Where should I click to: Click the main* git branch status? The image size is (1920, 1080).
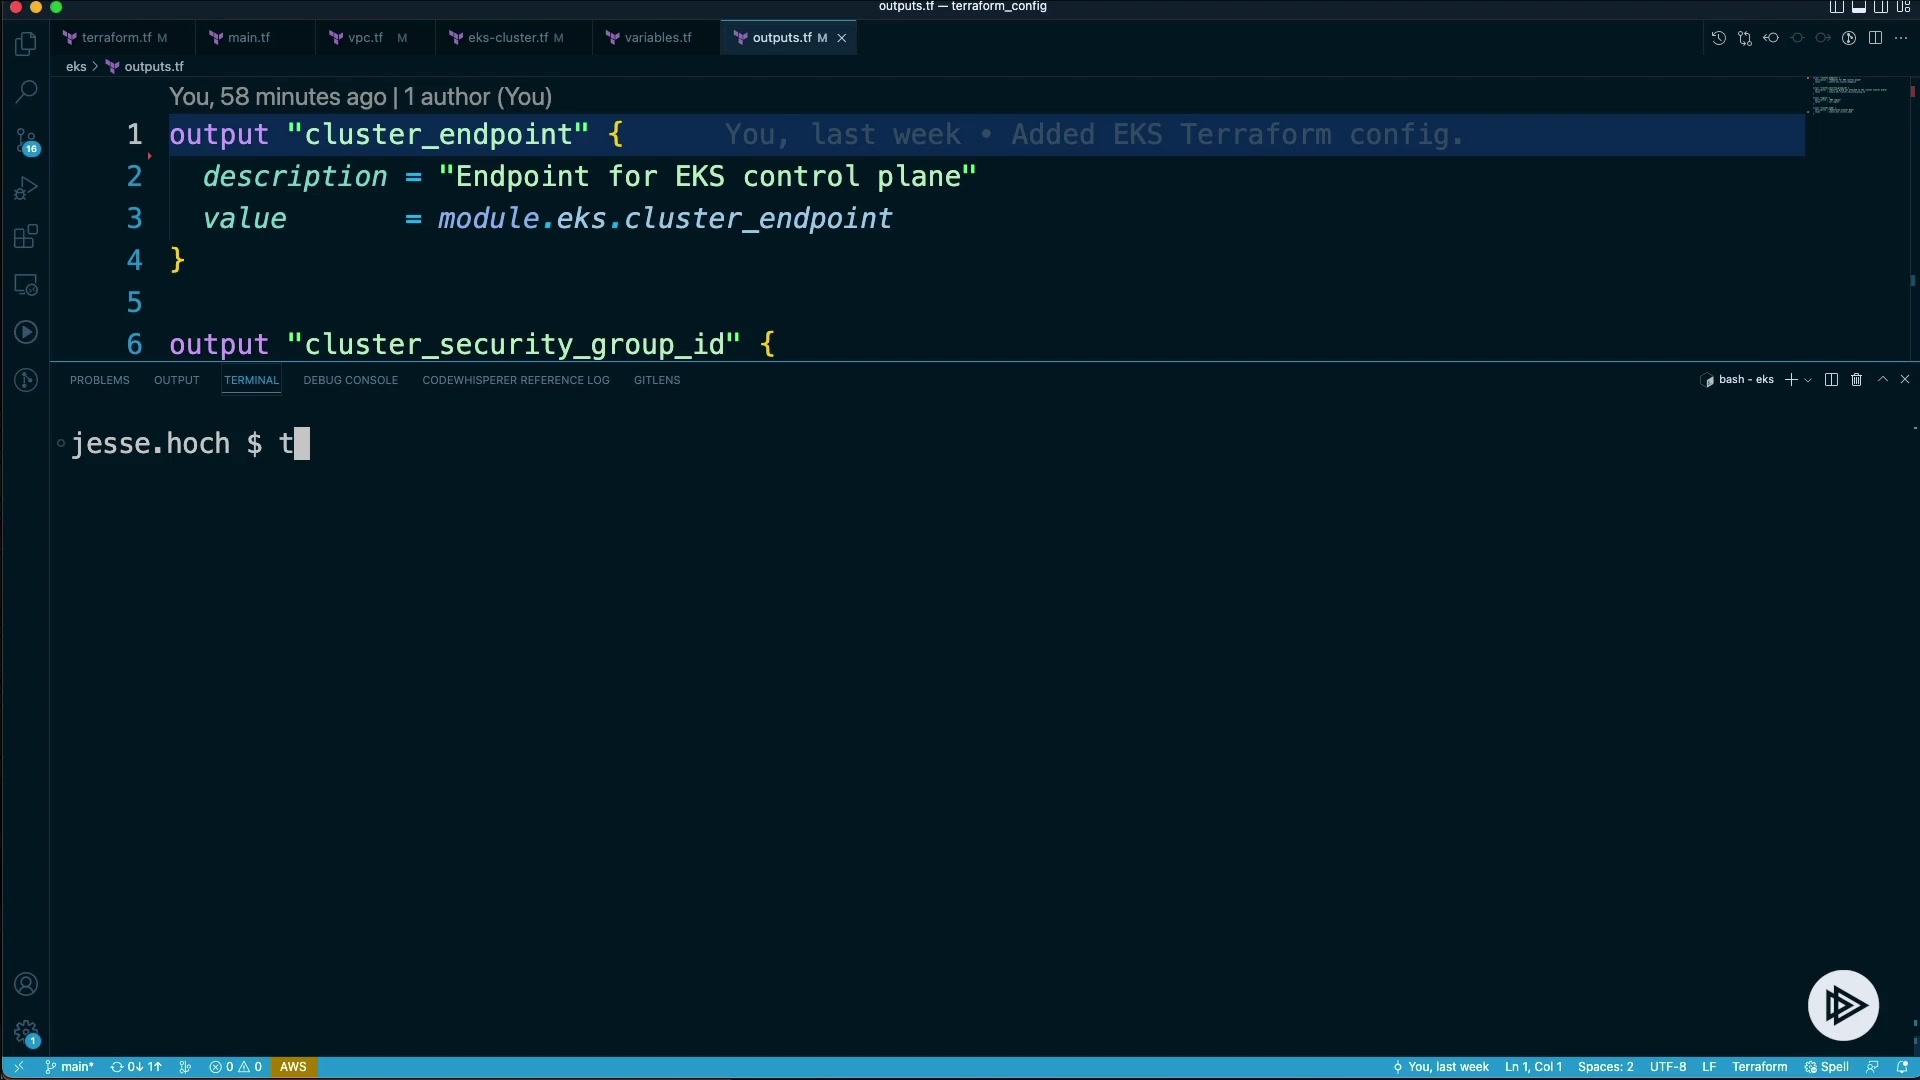click(70, 1067)
